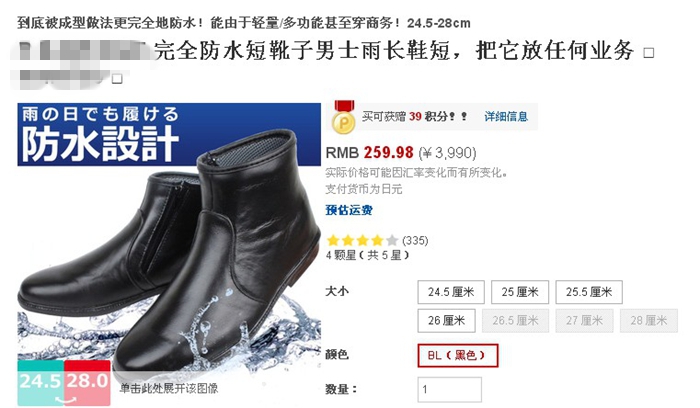
Task: Click the red 28.0 size badge
Action: pos(88,383)
